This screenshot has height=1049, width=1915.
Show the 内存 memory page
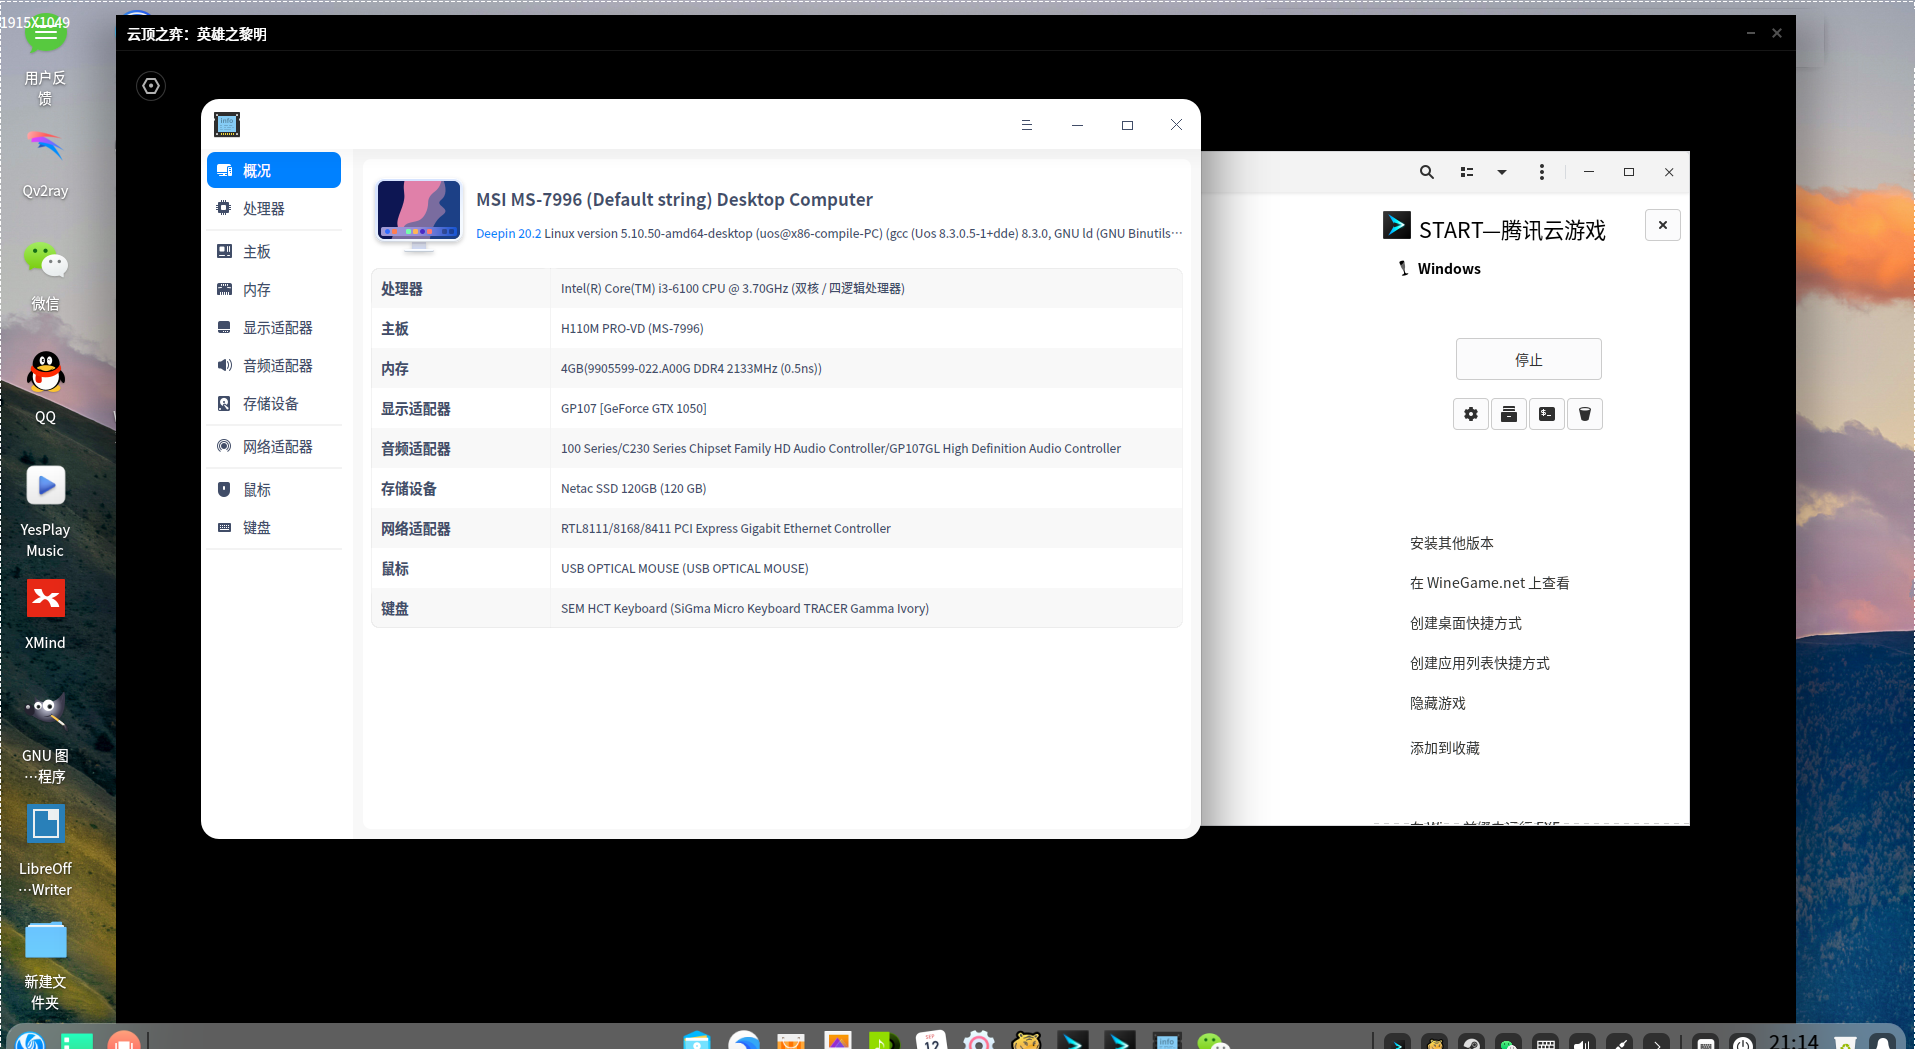(274, 289)
